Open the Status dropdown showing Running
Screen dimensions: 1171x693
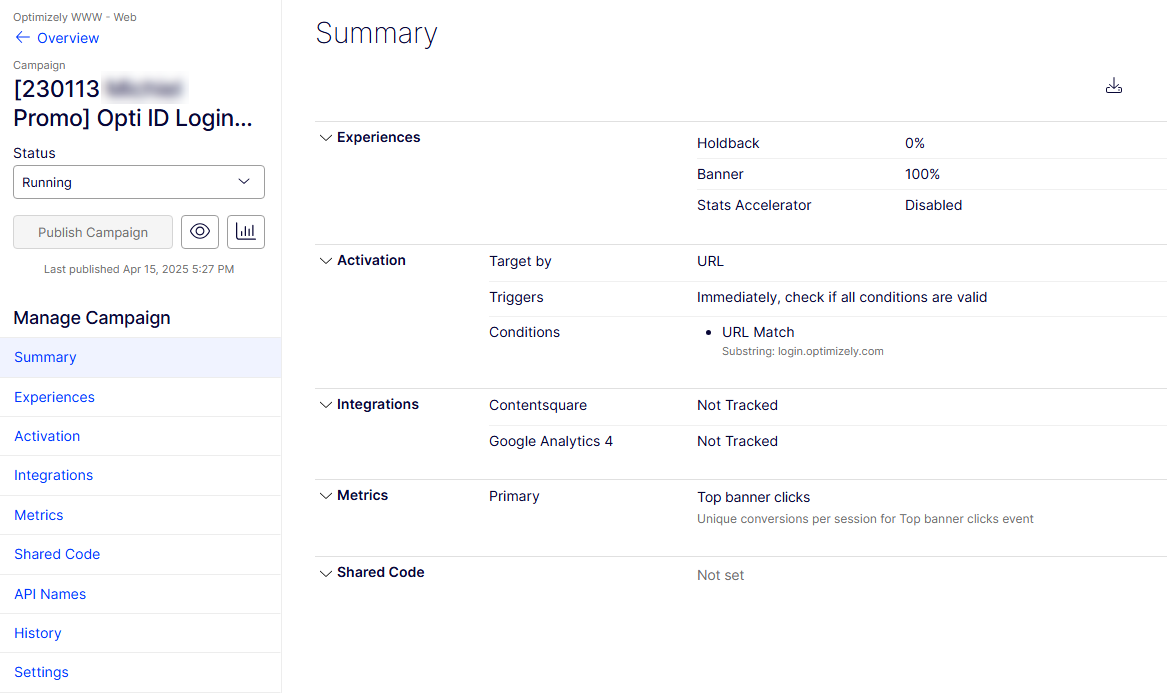click(139, 182)
